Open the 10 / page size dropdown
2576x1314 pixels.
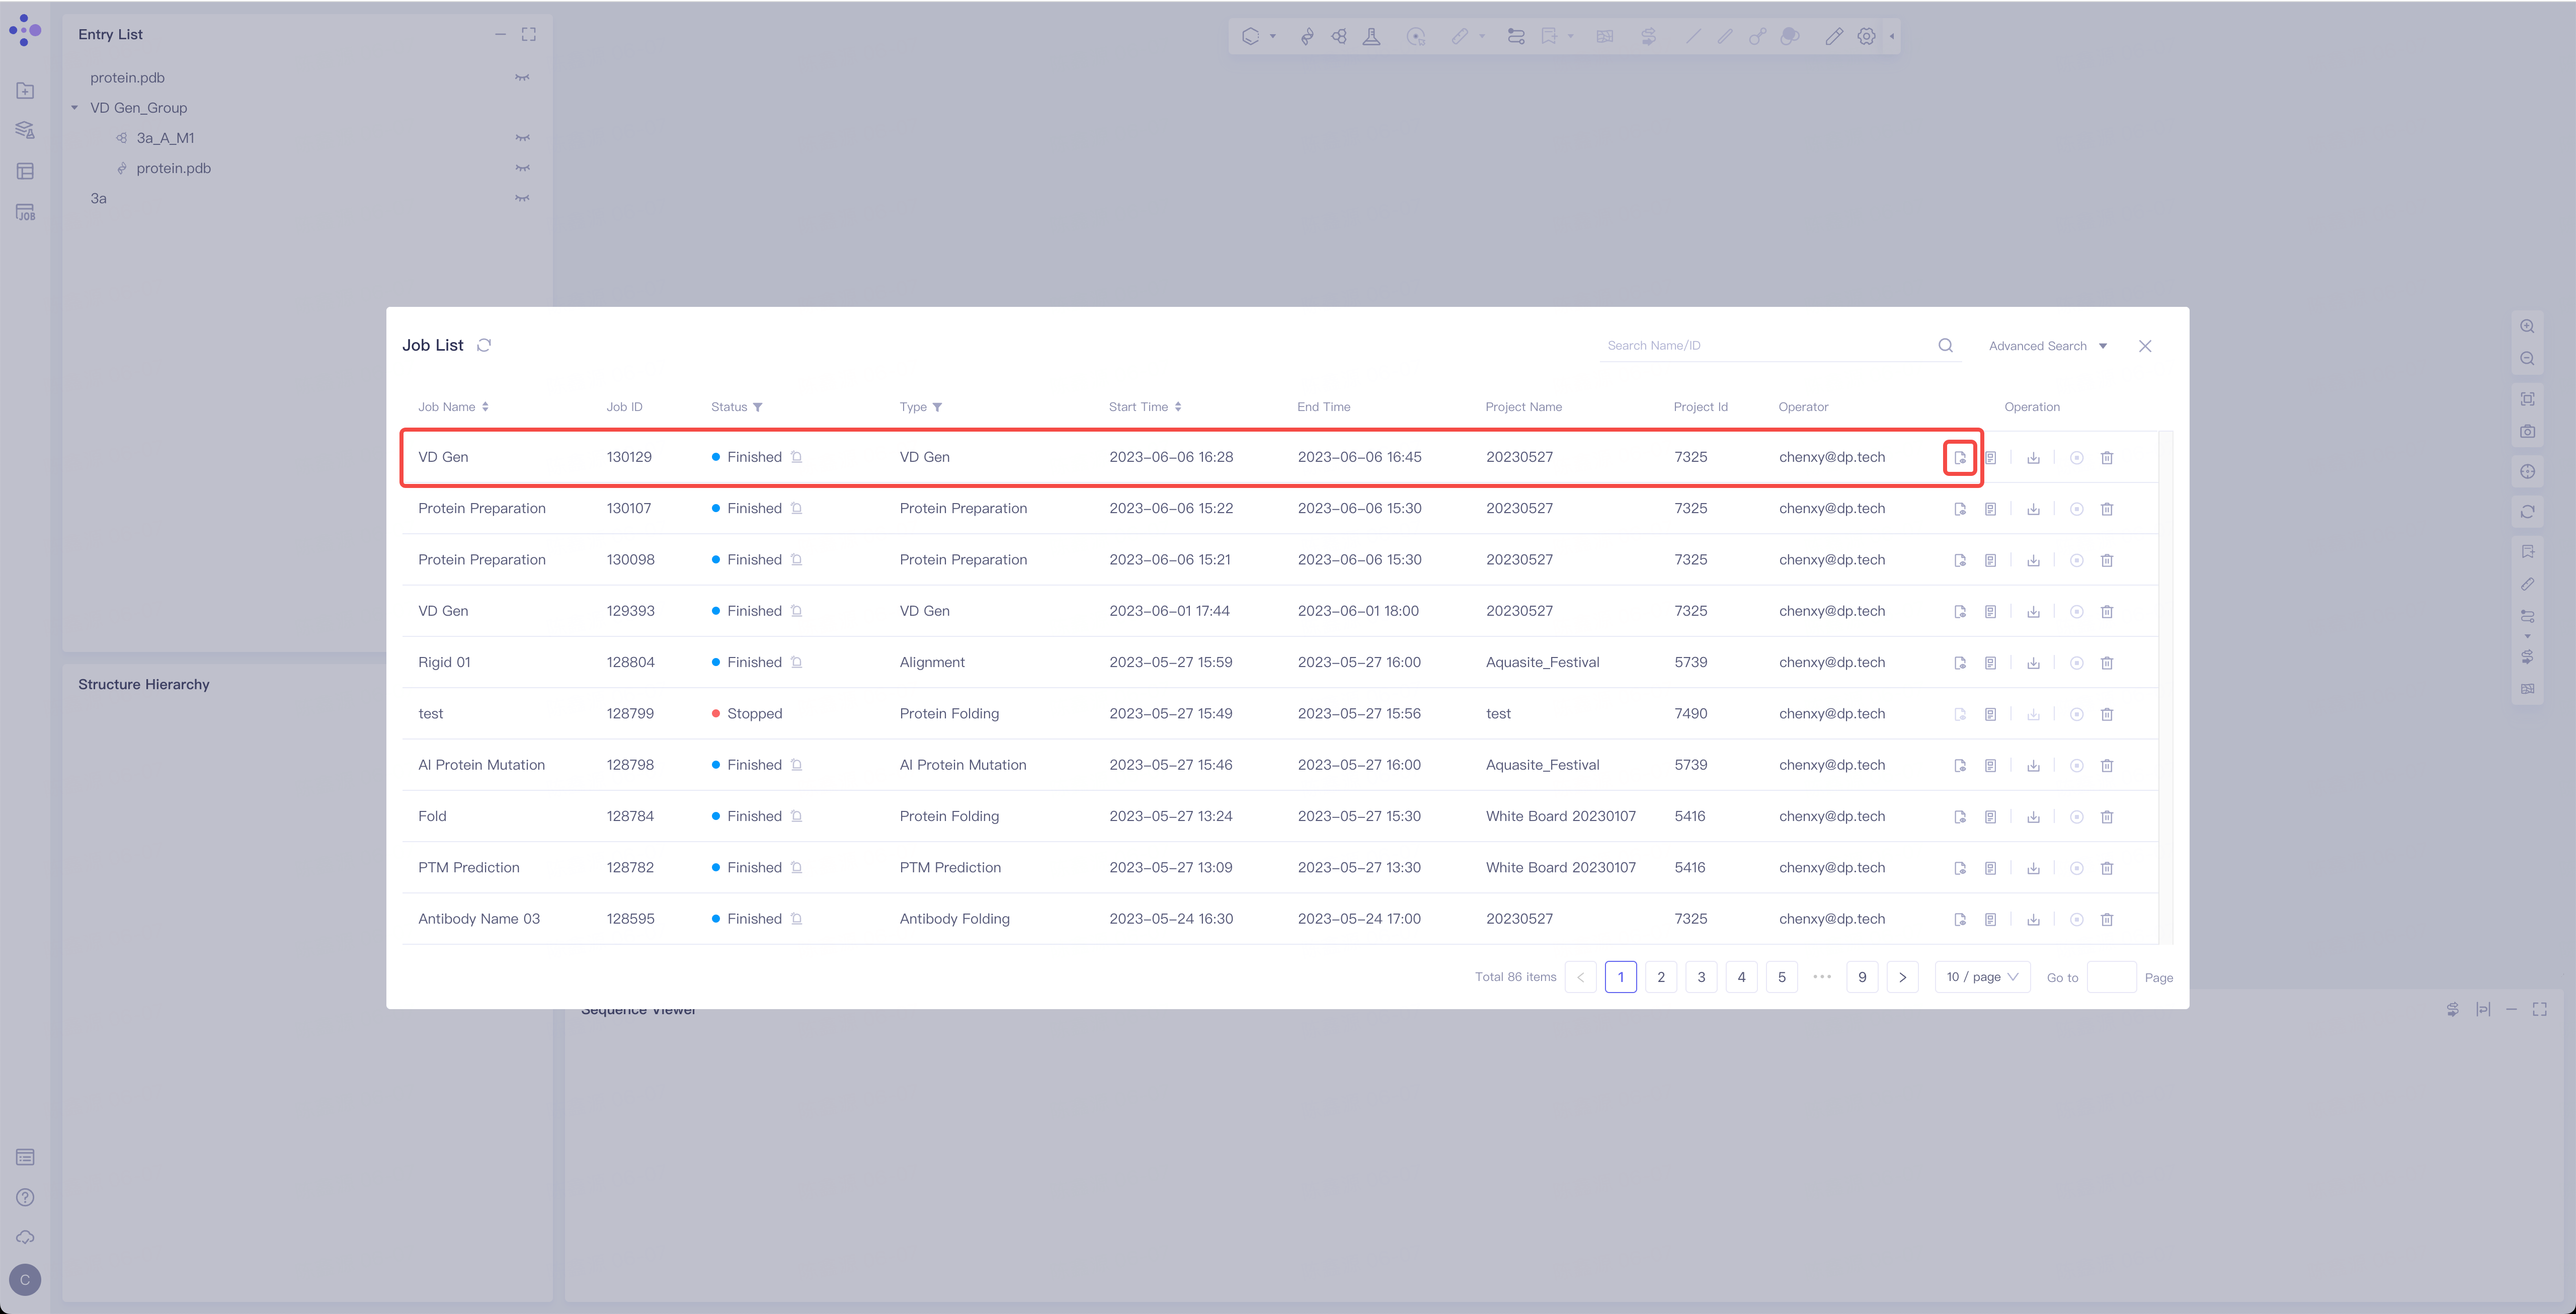(x=1982, y=977)
